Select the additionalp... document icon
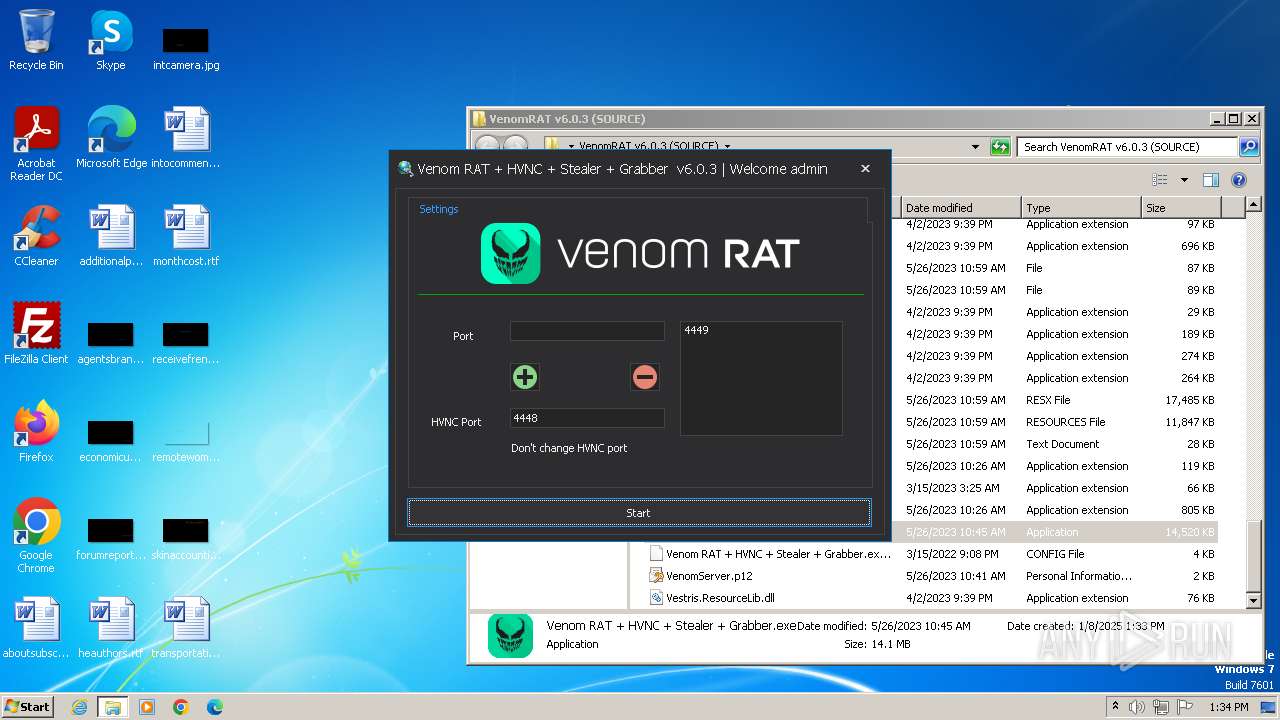Image resolution: width=1280 pixels, height=720 pixels. (x=111, y=236)
